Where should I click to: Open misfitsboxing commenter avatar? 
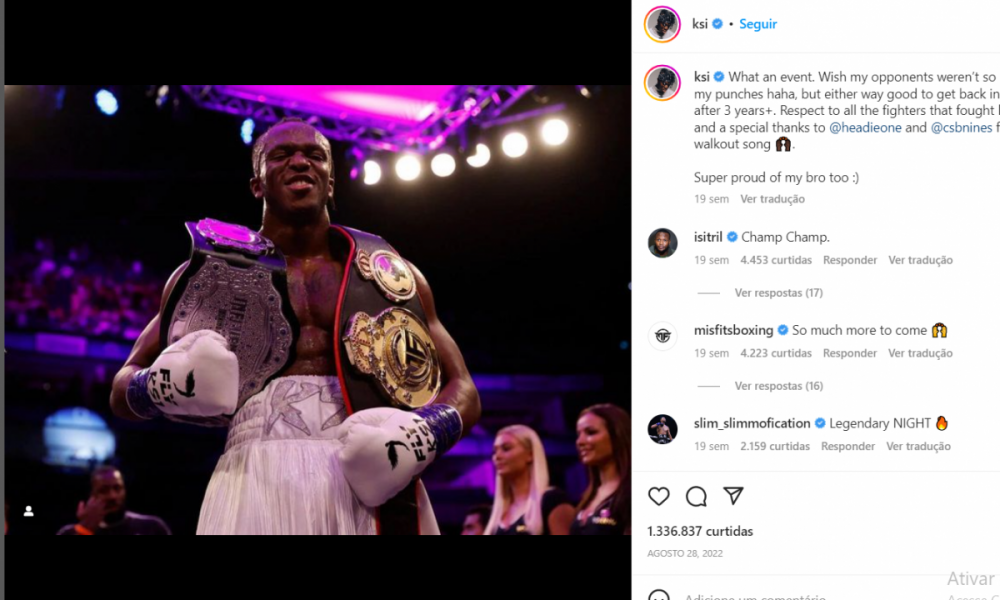(663, 336)
